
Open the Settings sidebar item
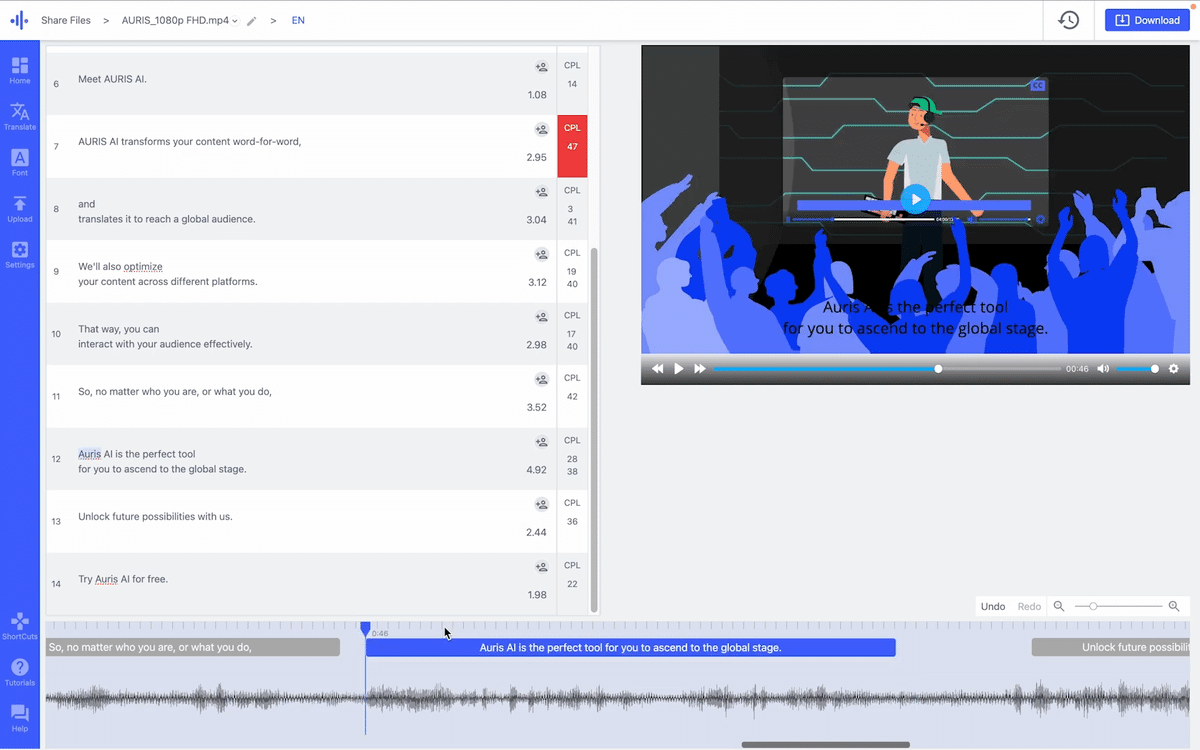tap(20, 254)
